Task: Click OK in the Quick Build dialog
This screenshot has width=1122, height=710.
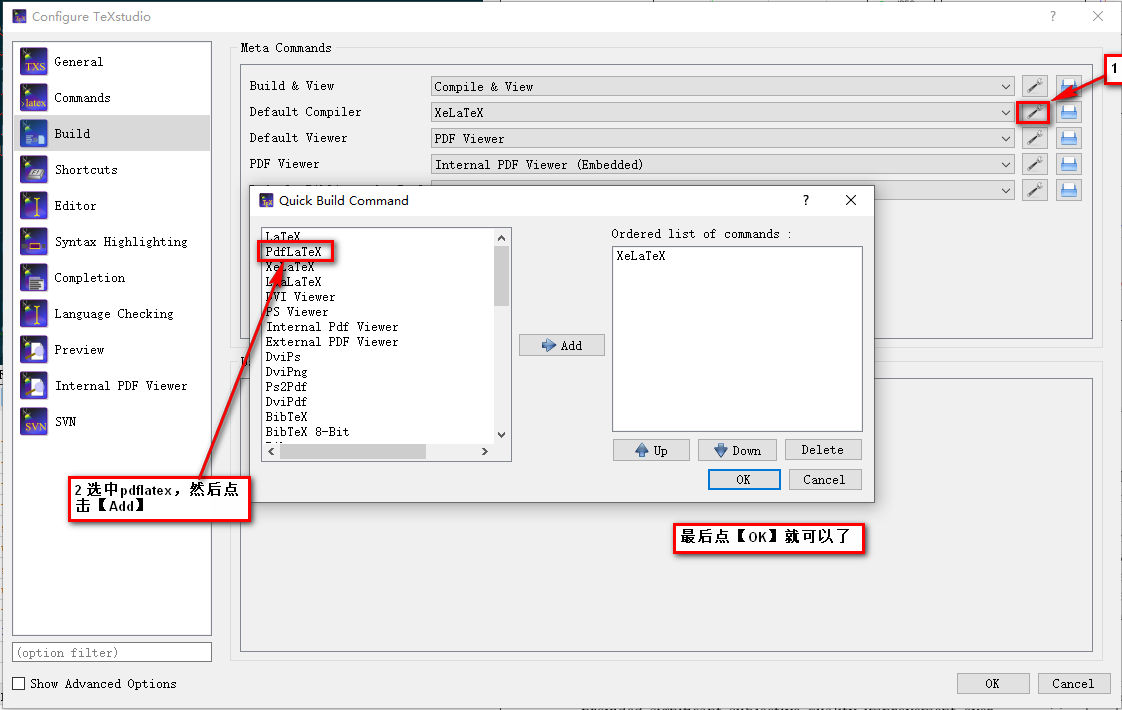Action: pyautogui.click(x=744, y=479)
